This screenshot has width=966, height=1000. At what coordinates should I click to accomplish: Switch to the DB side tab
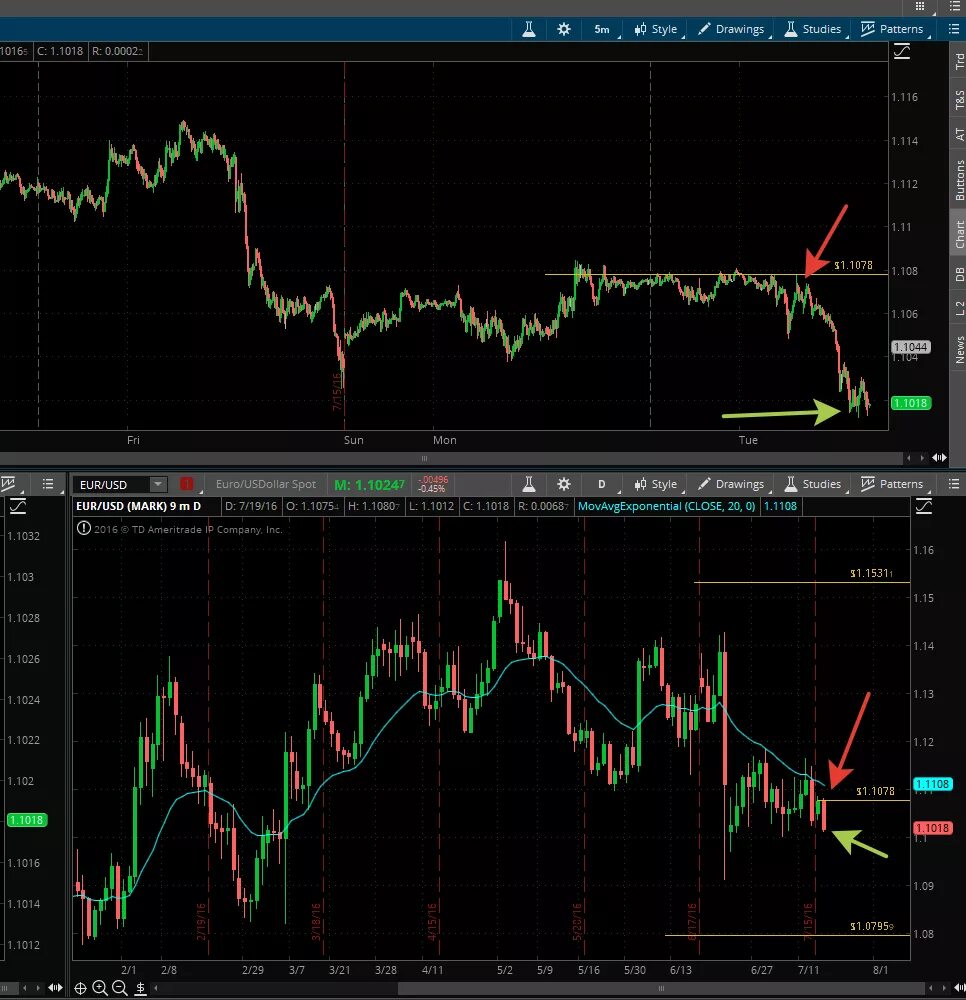[x=958, y=274]
